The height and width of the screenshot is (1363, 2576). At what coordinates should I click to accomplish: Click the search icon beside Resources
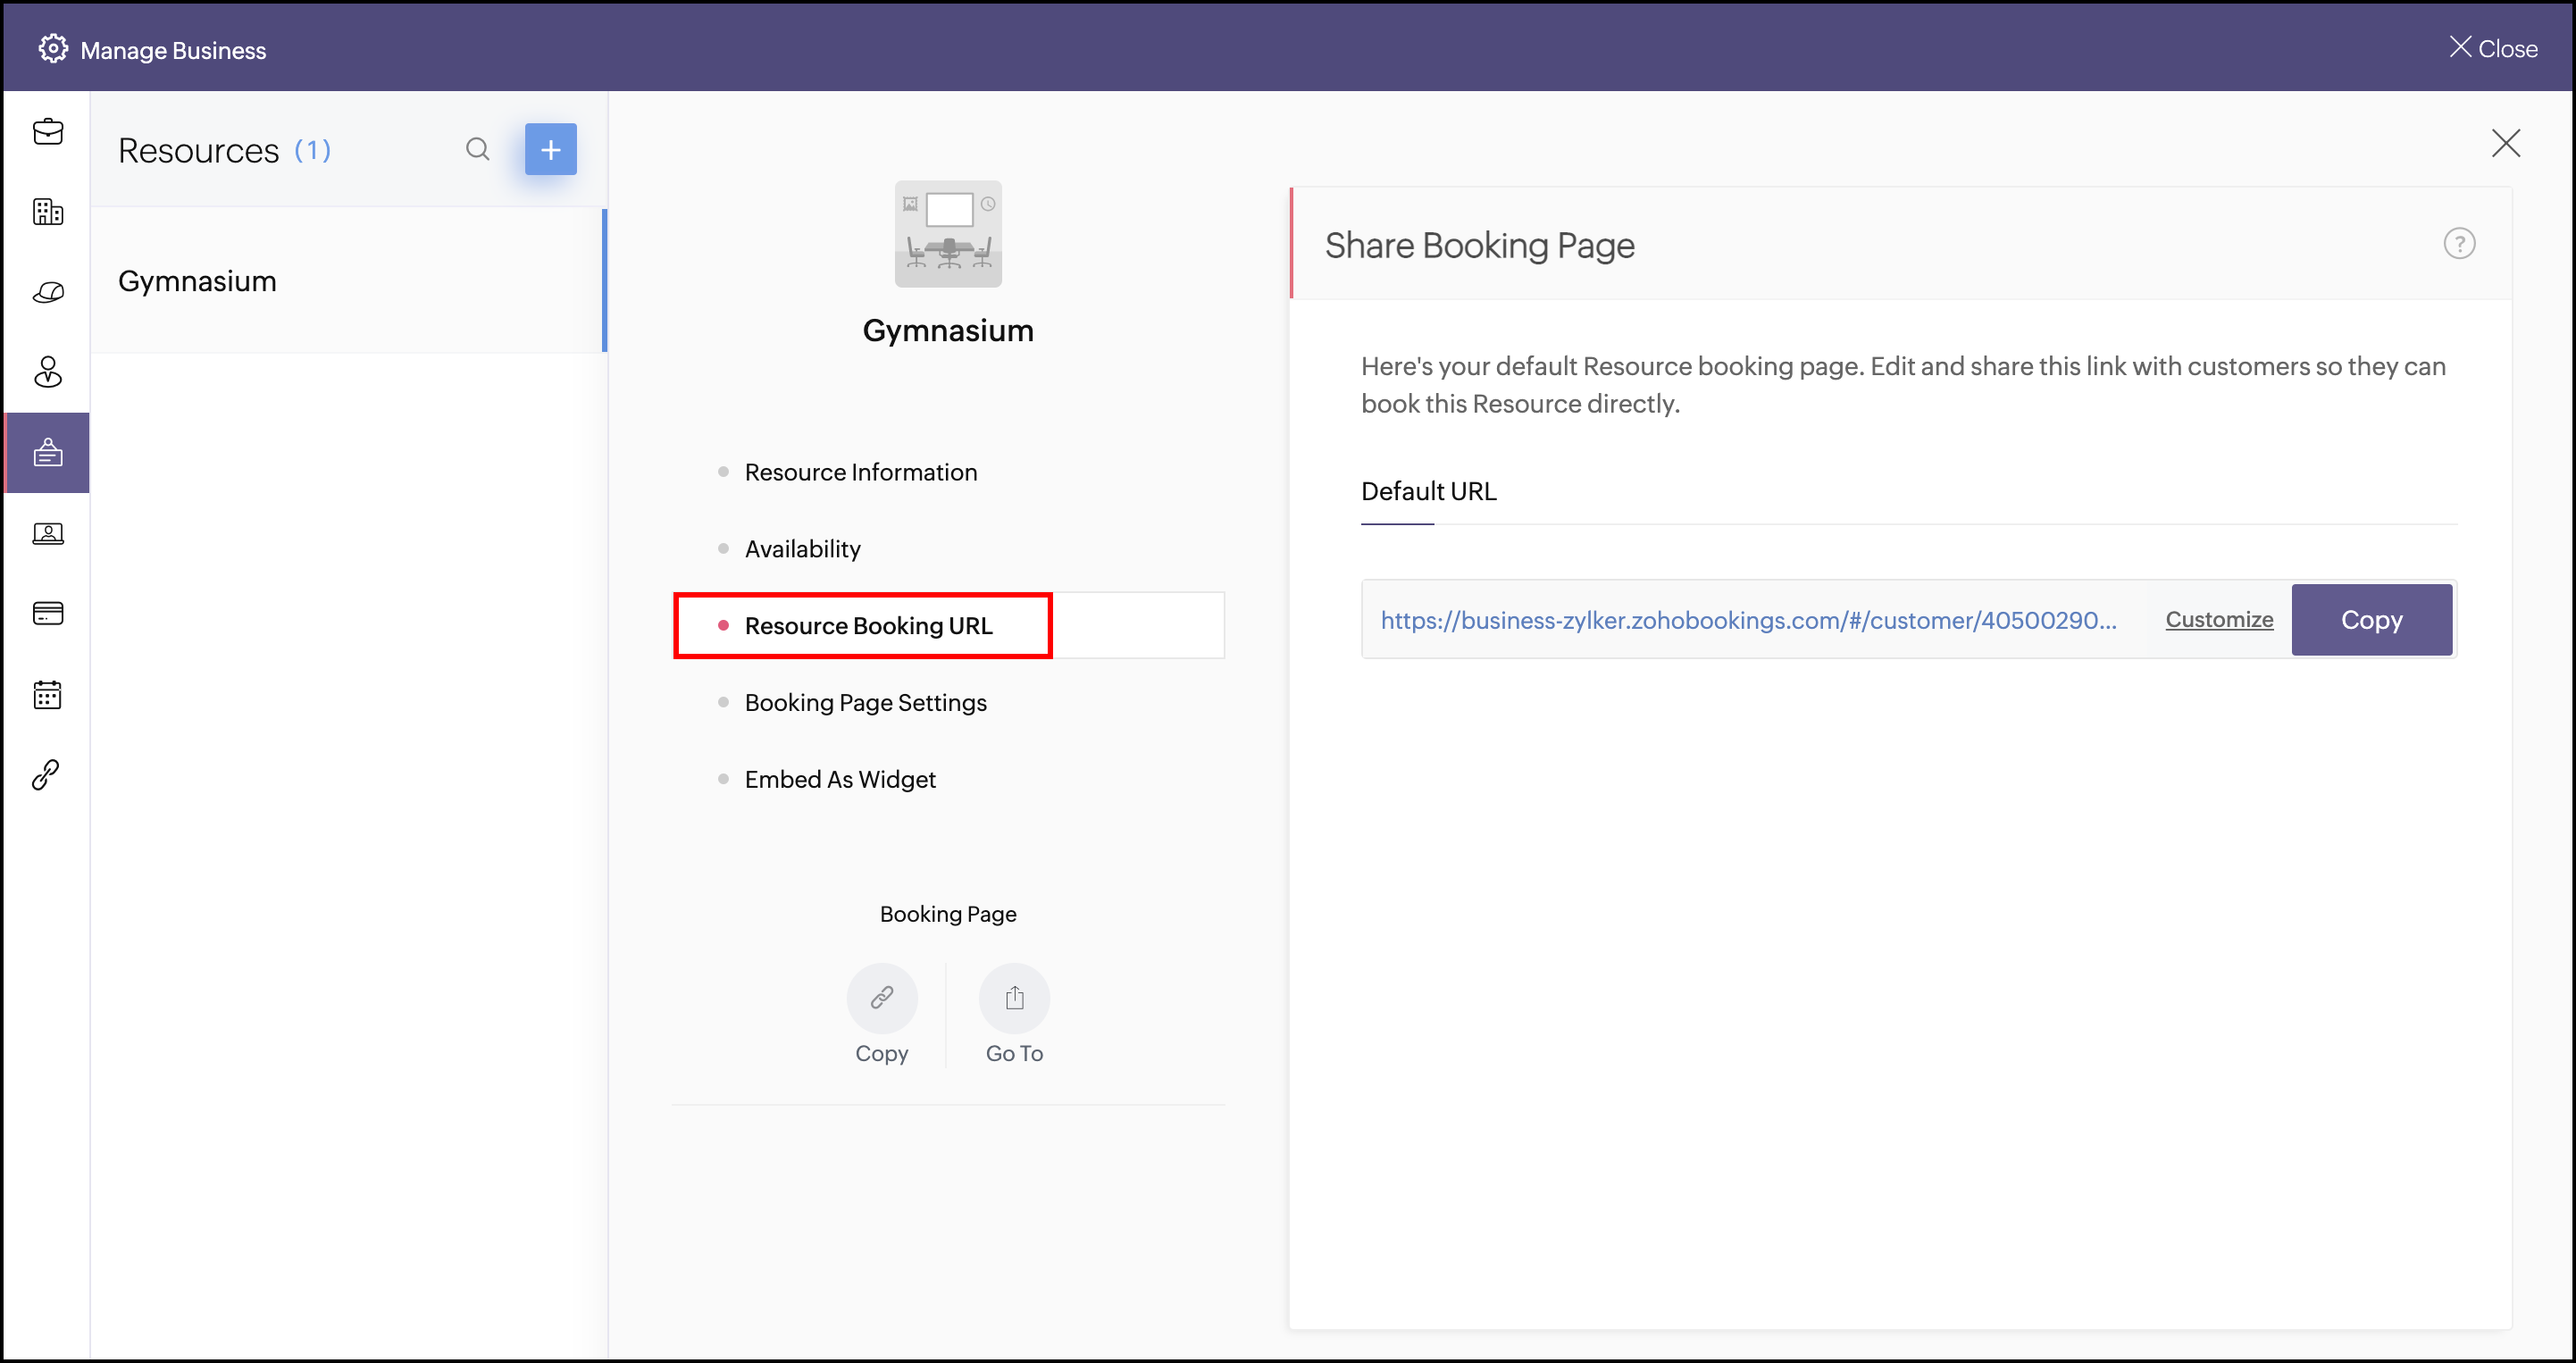coord(477,150)
